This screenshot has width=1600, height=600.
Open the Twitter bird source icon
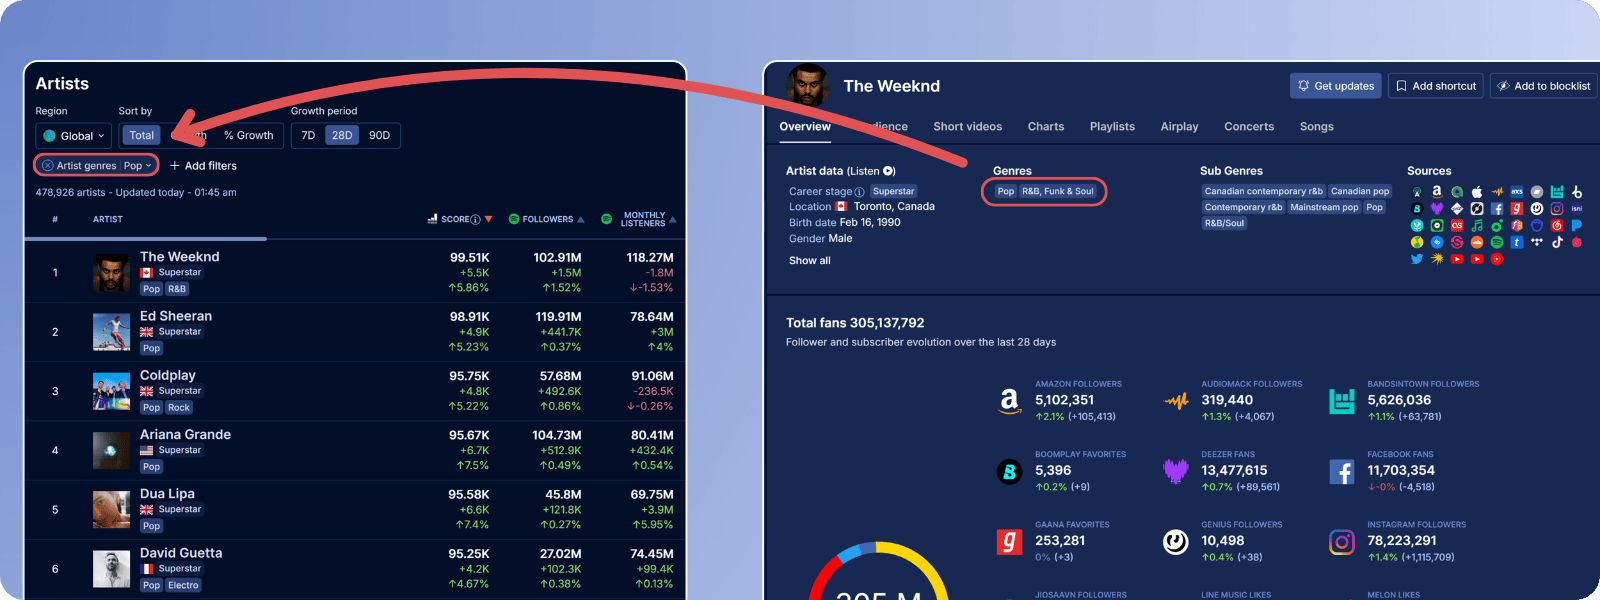(1417, 259)
